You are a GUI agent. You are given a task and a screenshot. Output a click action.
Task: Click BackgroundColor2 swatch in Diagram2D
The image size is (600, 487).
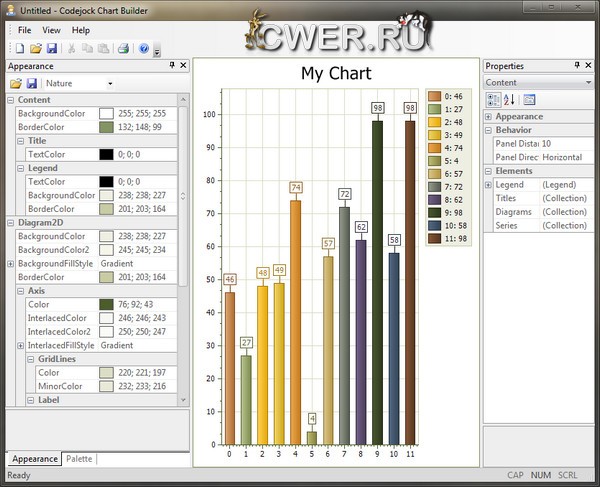pos(106,250)
